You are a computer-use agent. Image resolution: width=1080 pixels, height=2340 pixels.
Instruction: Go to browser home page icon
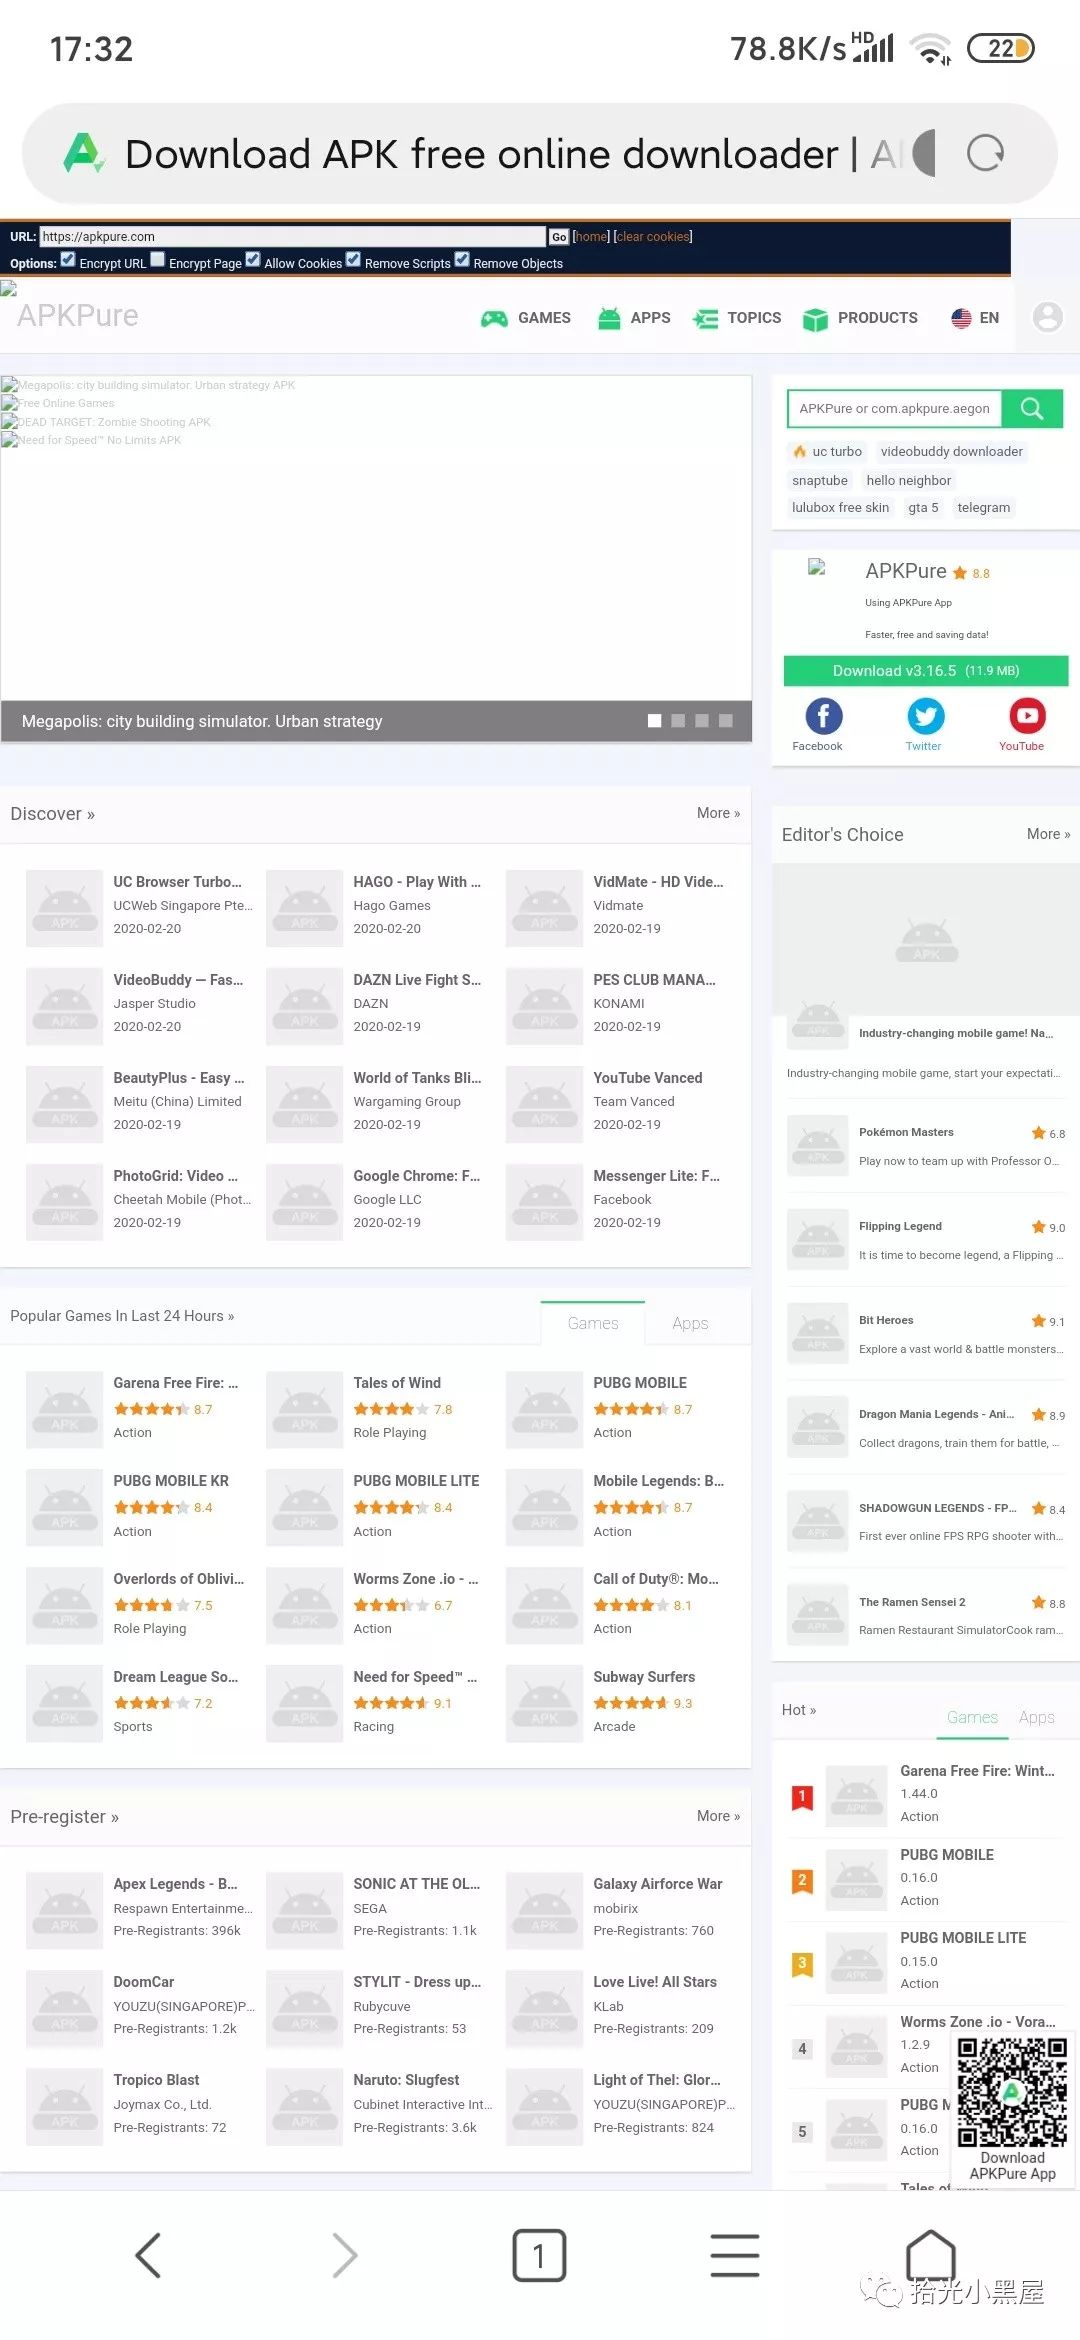(931, 2255)
